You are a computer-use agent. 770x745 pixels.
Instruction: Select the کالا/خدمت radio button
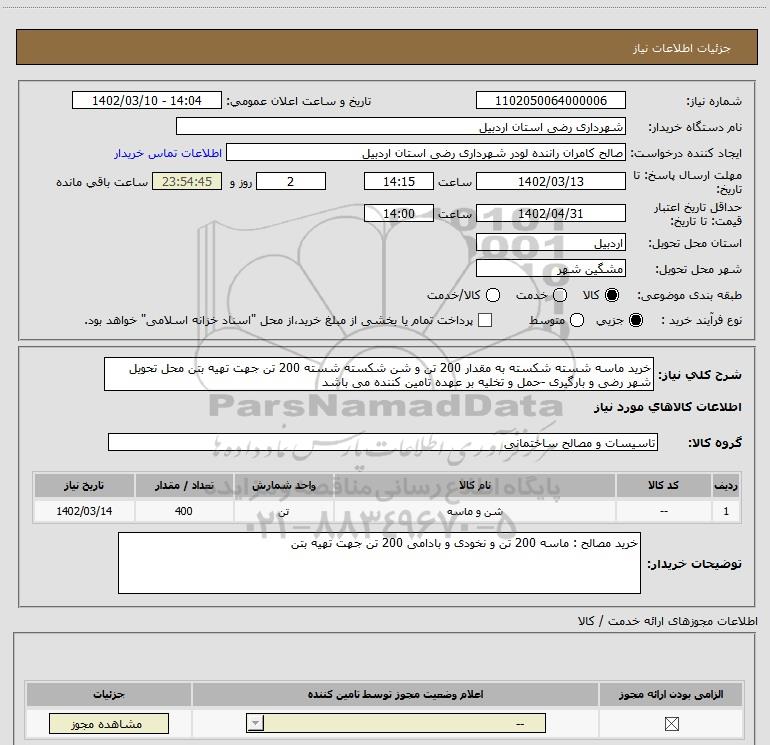[493, 295]
